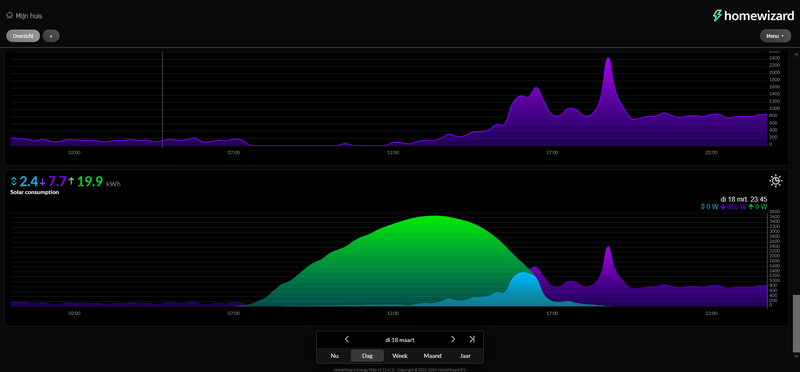The image size is (800, 372).
Task: Select the Overzicht dashboard tab
Action: tap(23, 36)
